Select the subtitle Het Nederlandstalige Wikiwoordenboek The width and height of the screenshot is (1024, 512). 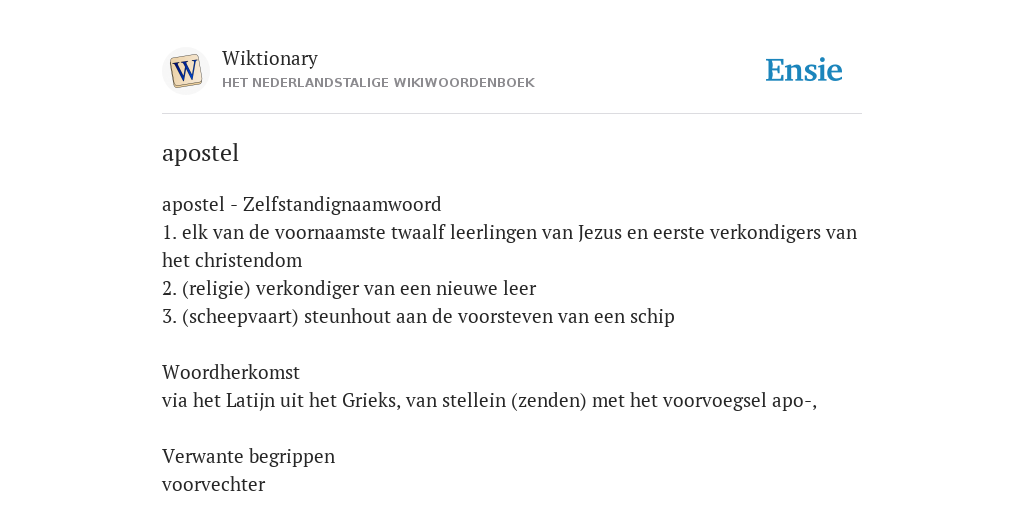click(378, 83)
